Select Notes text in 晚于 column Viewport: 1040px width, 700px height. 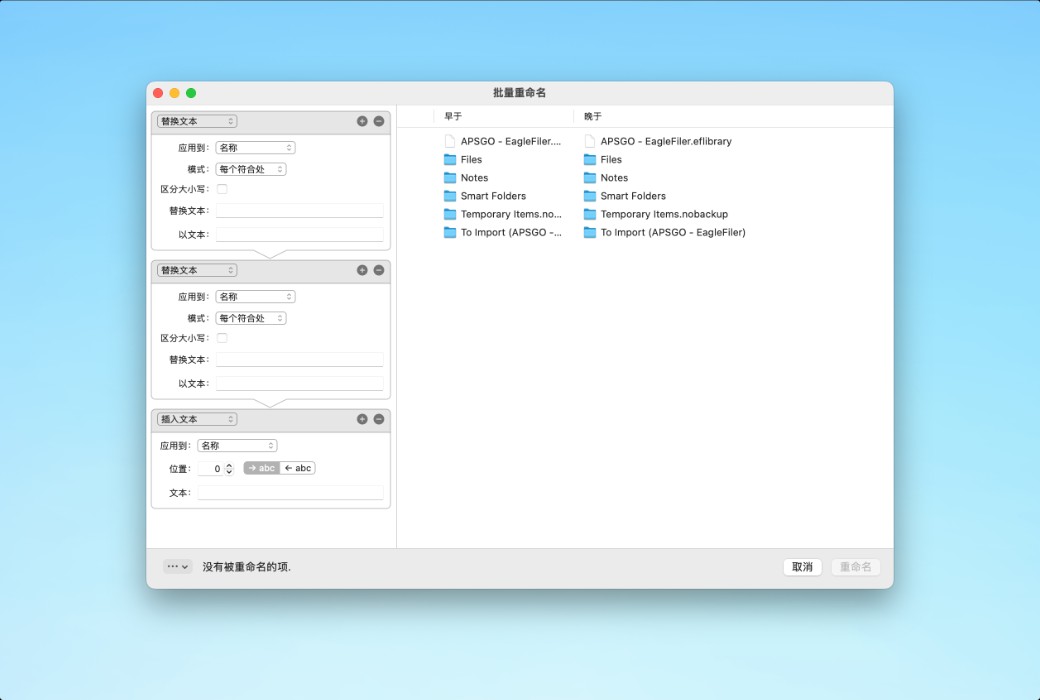[614, 178]
